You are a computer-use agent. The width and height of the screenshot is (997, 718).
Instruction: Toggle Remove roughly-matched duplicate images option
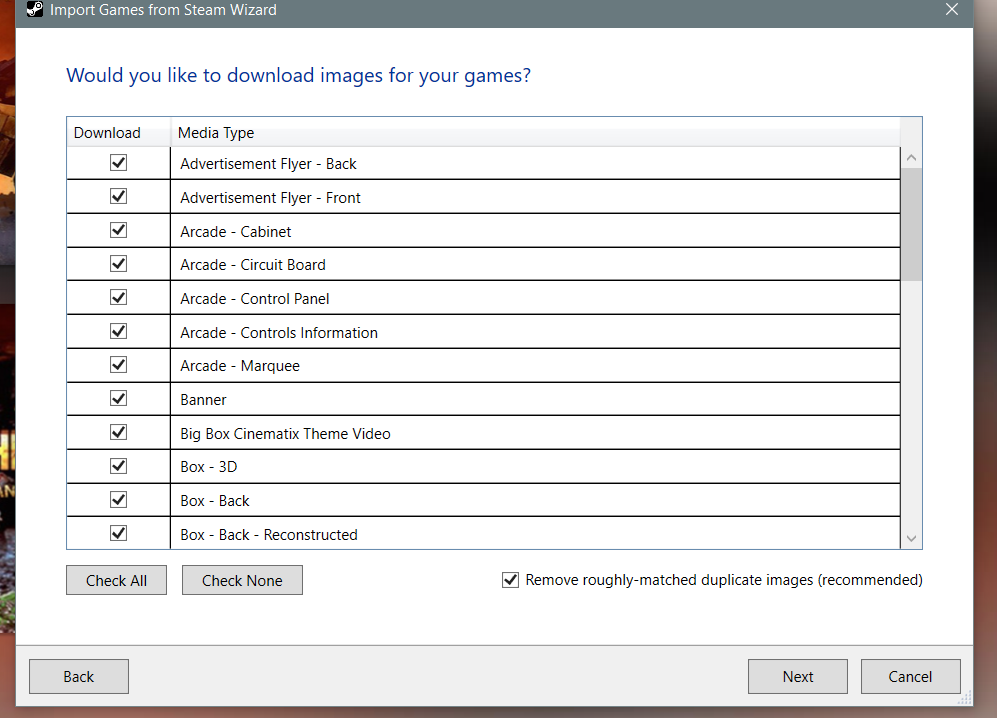coord(511,580)
